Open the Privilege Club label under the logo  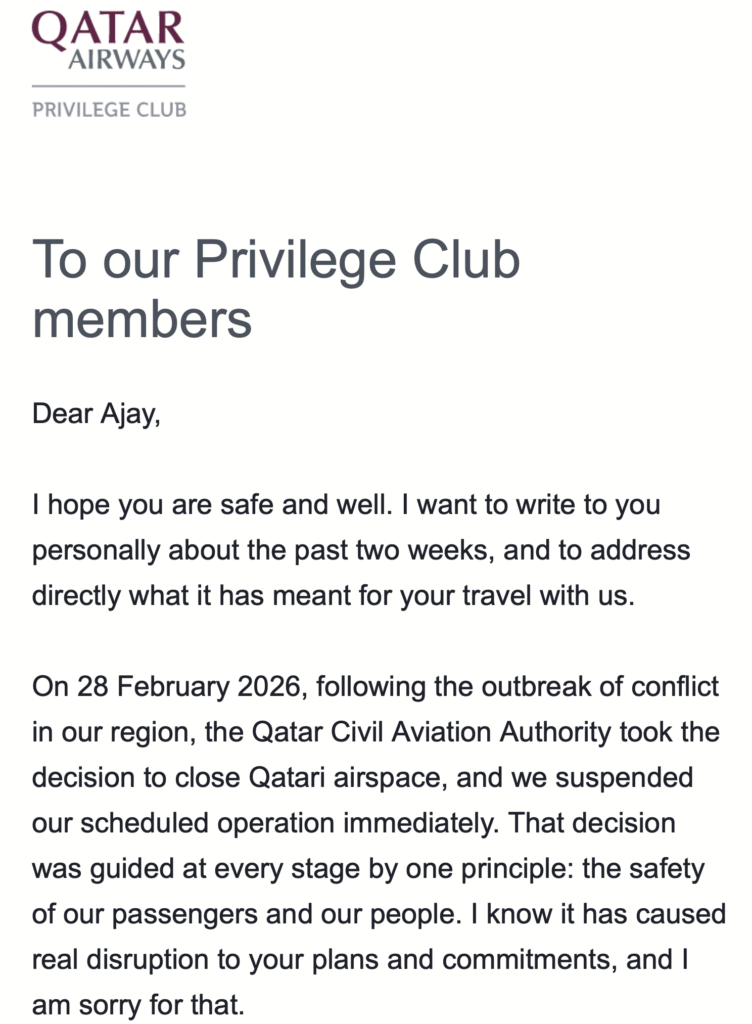point(109,109)
